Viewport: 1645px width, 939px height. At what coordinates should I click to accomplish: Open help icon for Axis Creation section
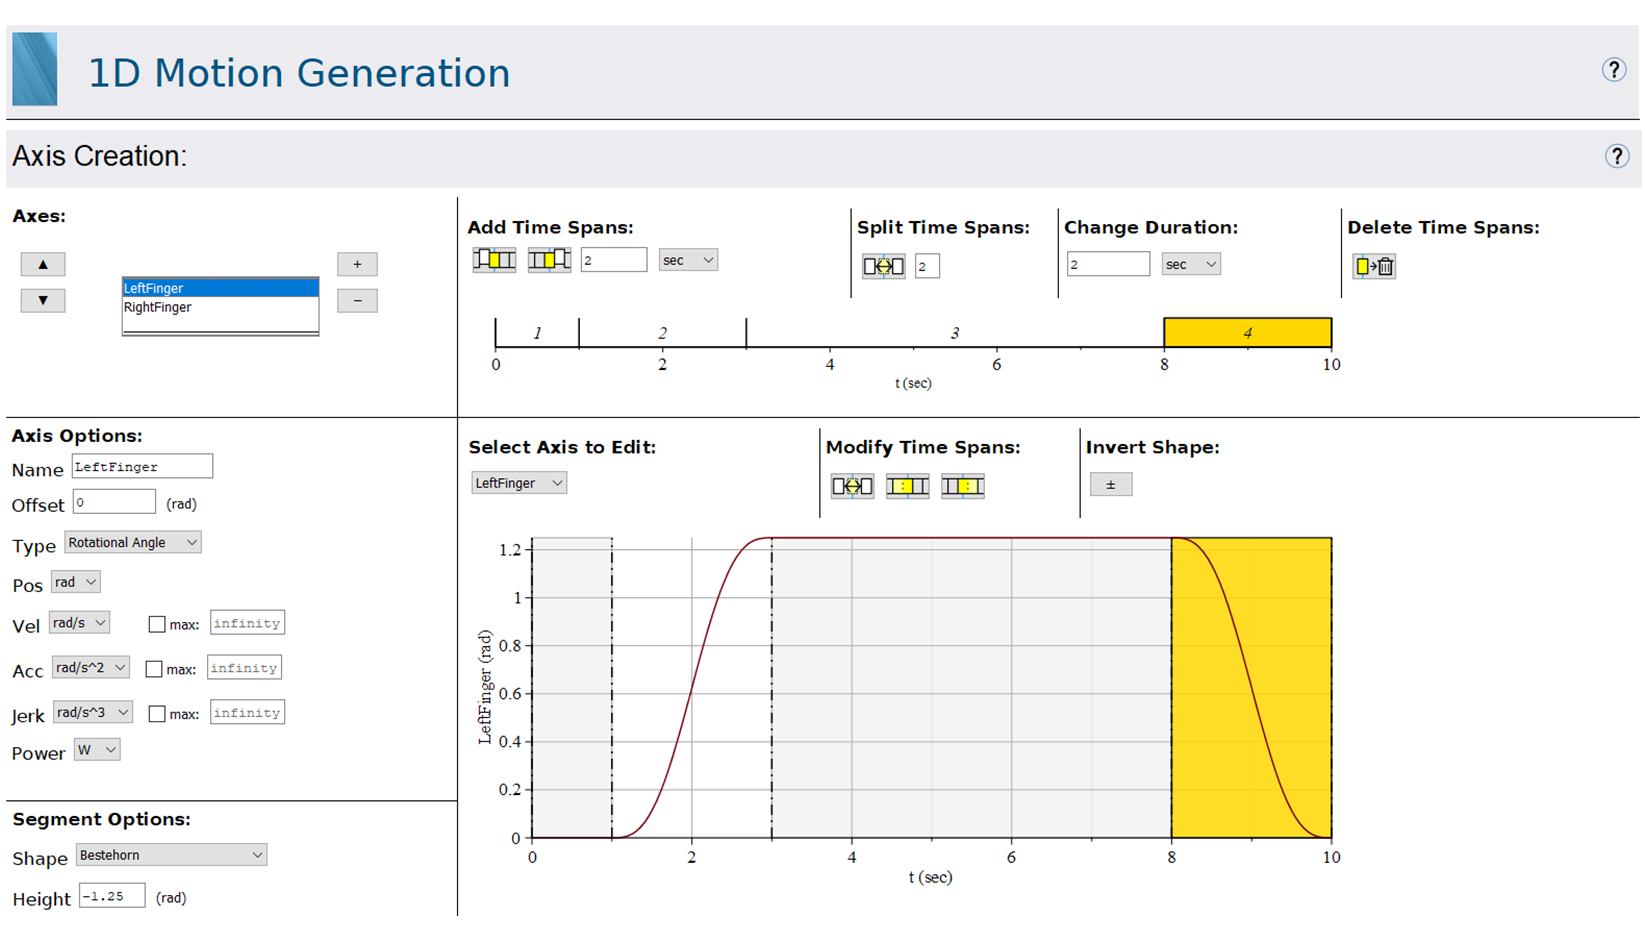[x=1616, y=156]
